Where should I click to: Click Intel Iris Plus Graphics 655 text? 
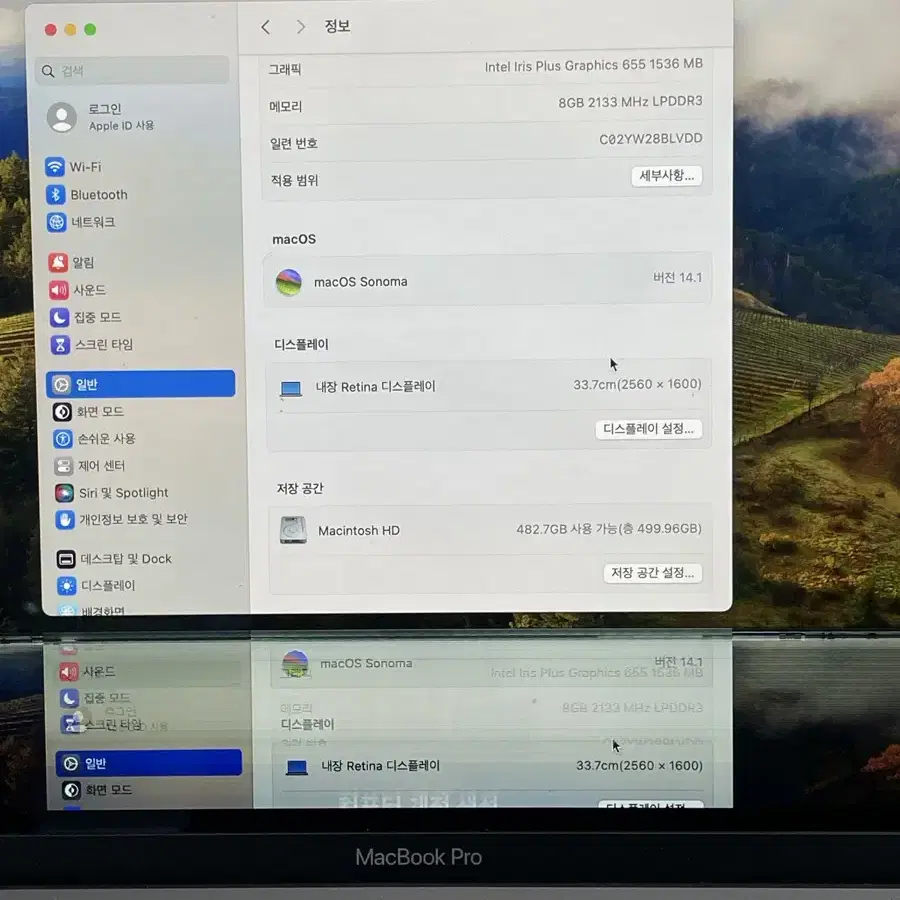593,65
